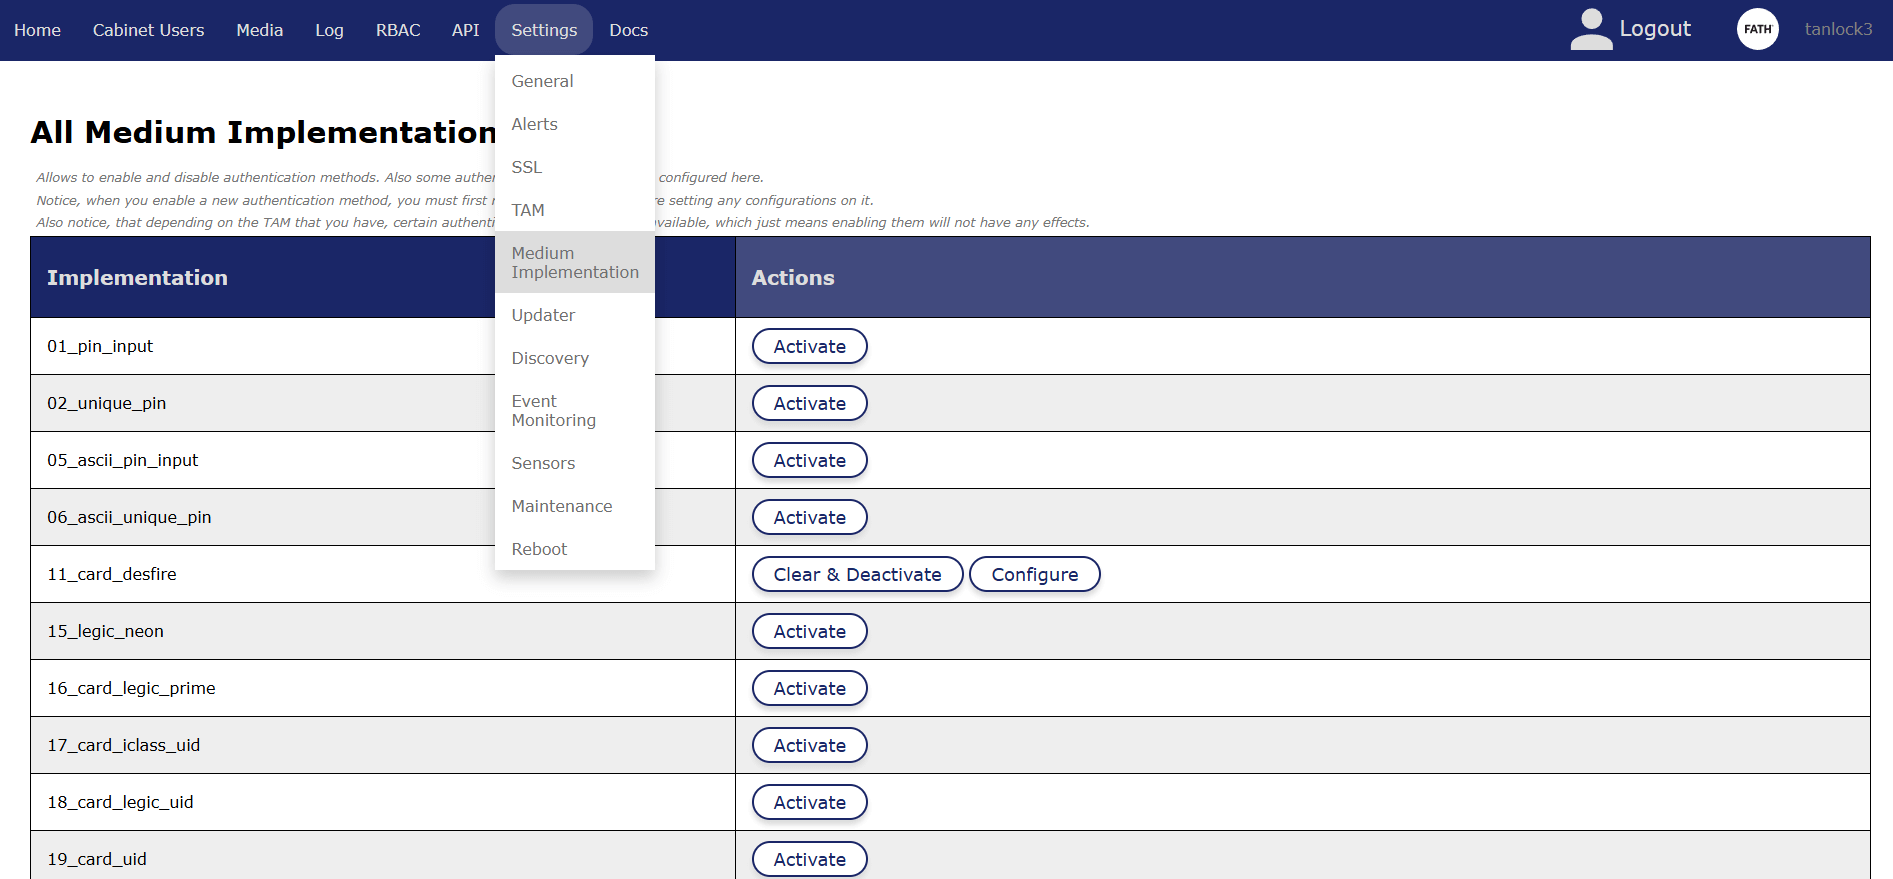Viewport: 1893px width, 879px height.
Task: Open Alerts in the Settings menu
Action: click(534, 124)
